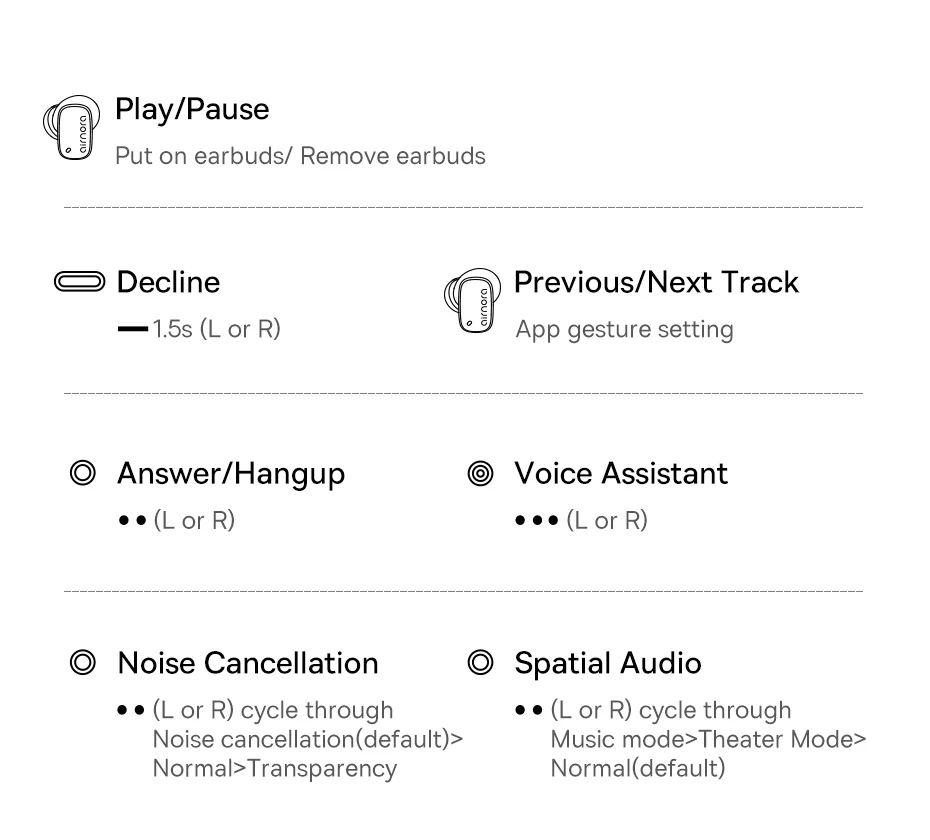Click the "Music mode>Theater Mode>" description line

point(708,740)
